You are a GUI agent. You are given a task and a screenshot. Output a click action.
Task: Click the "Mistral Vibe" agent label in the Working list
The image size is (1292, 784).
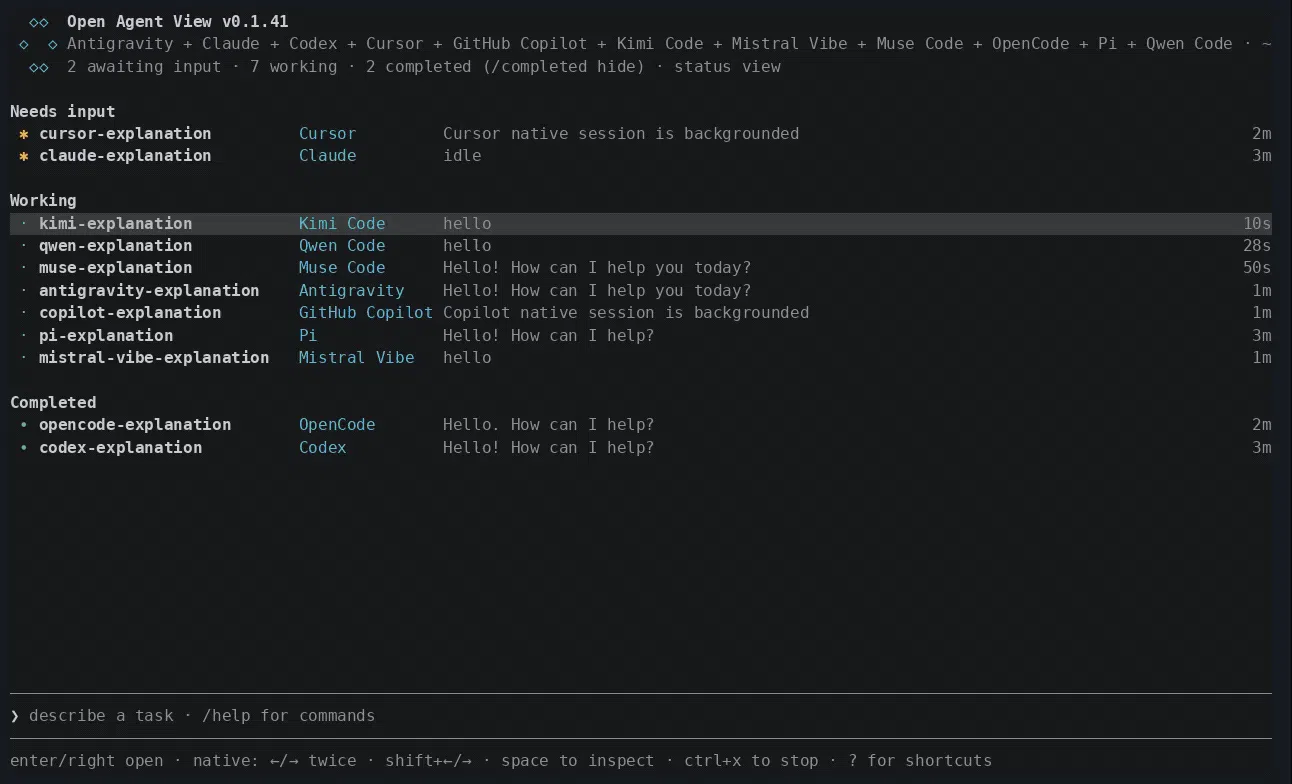point(356,358)
